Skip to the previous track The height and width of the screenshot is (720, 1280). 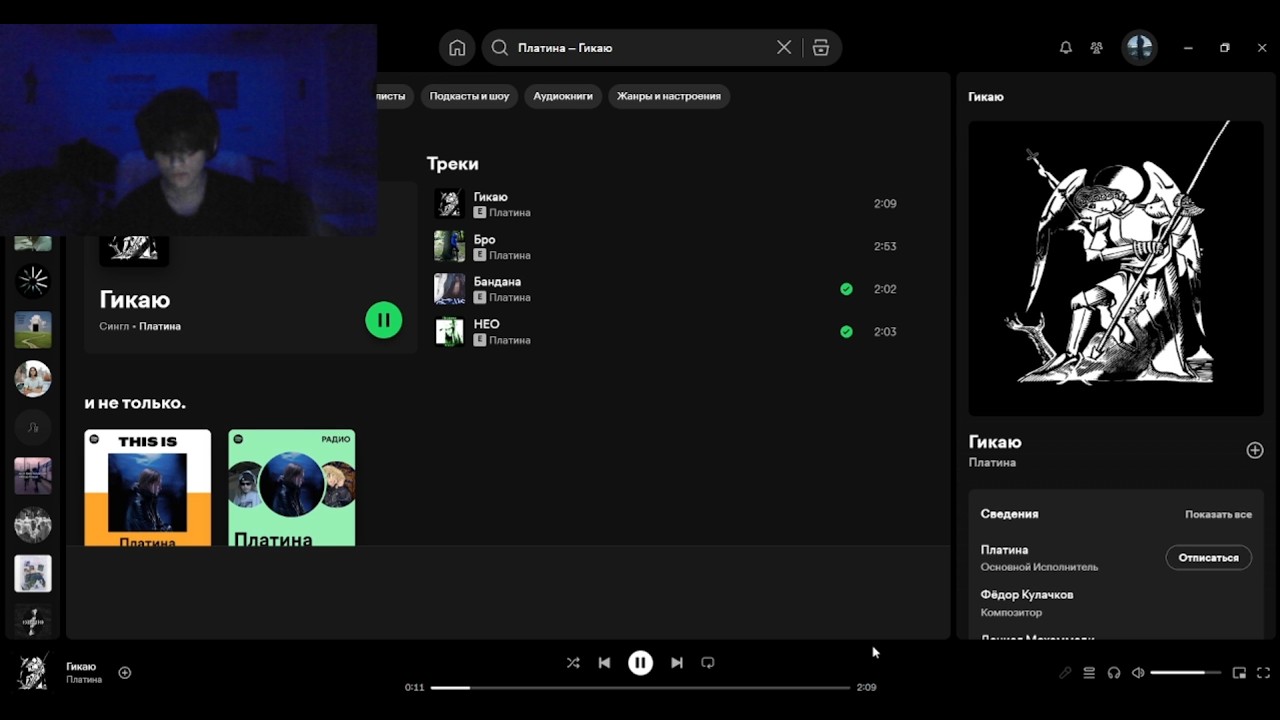[x=604, y=662]
